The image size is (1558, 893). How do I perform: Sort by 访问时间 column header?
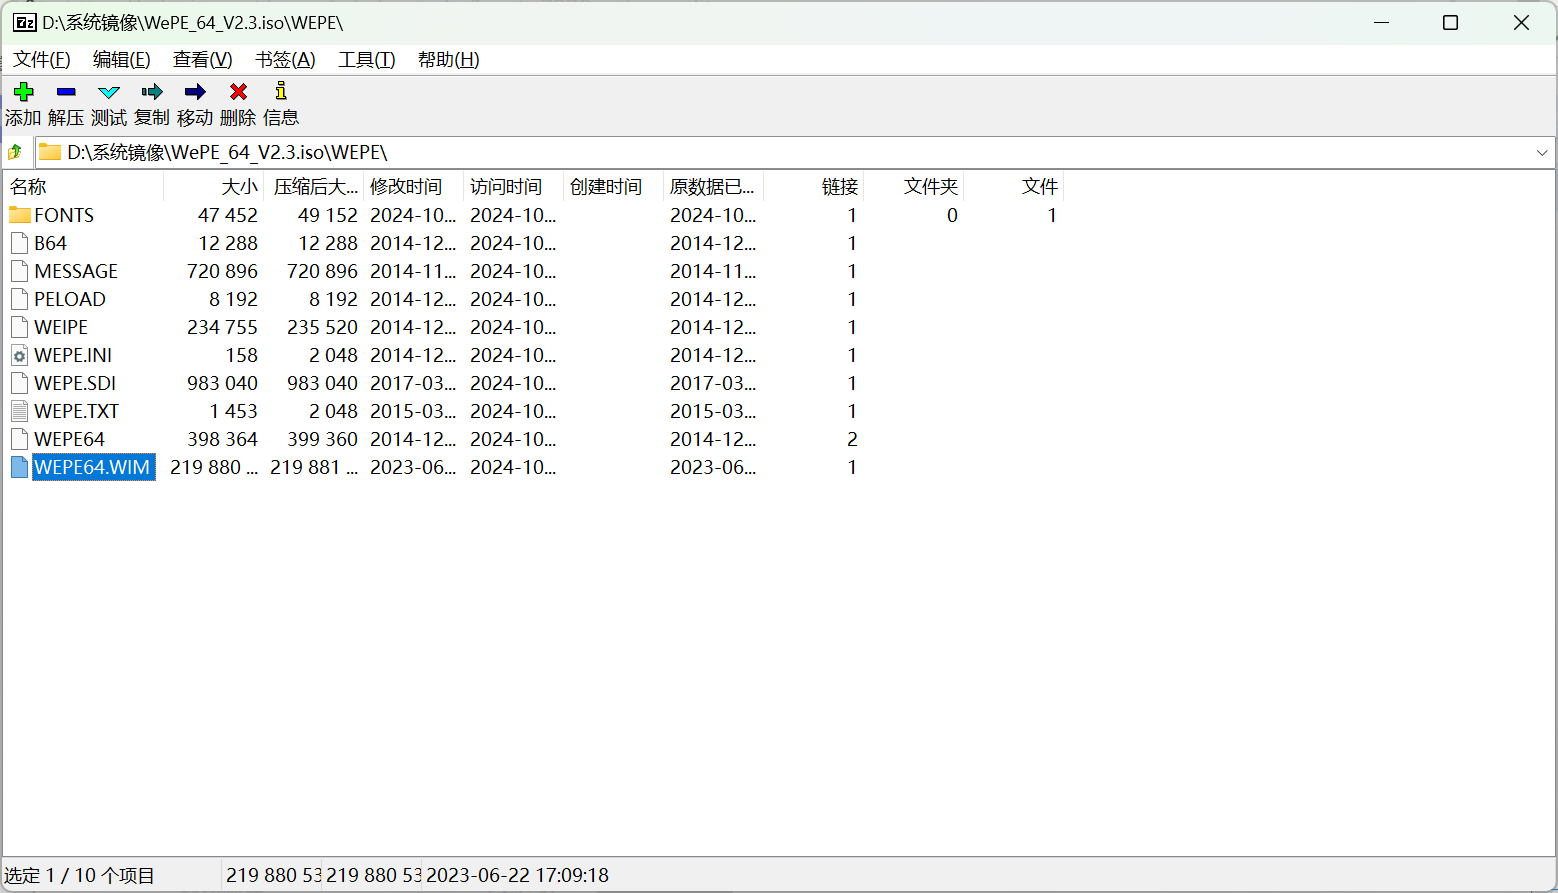tap(514, 187)
